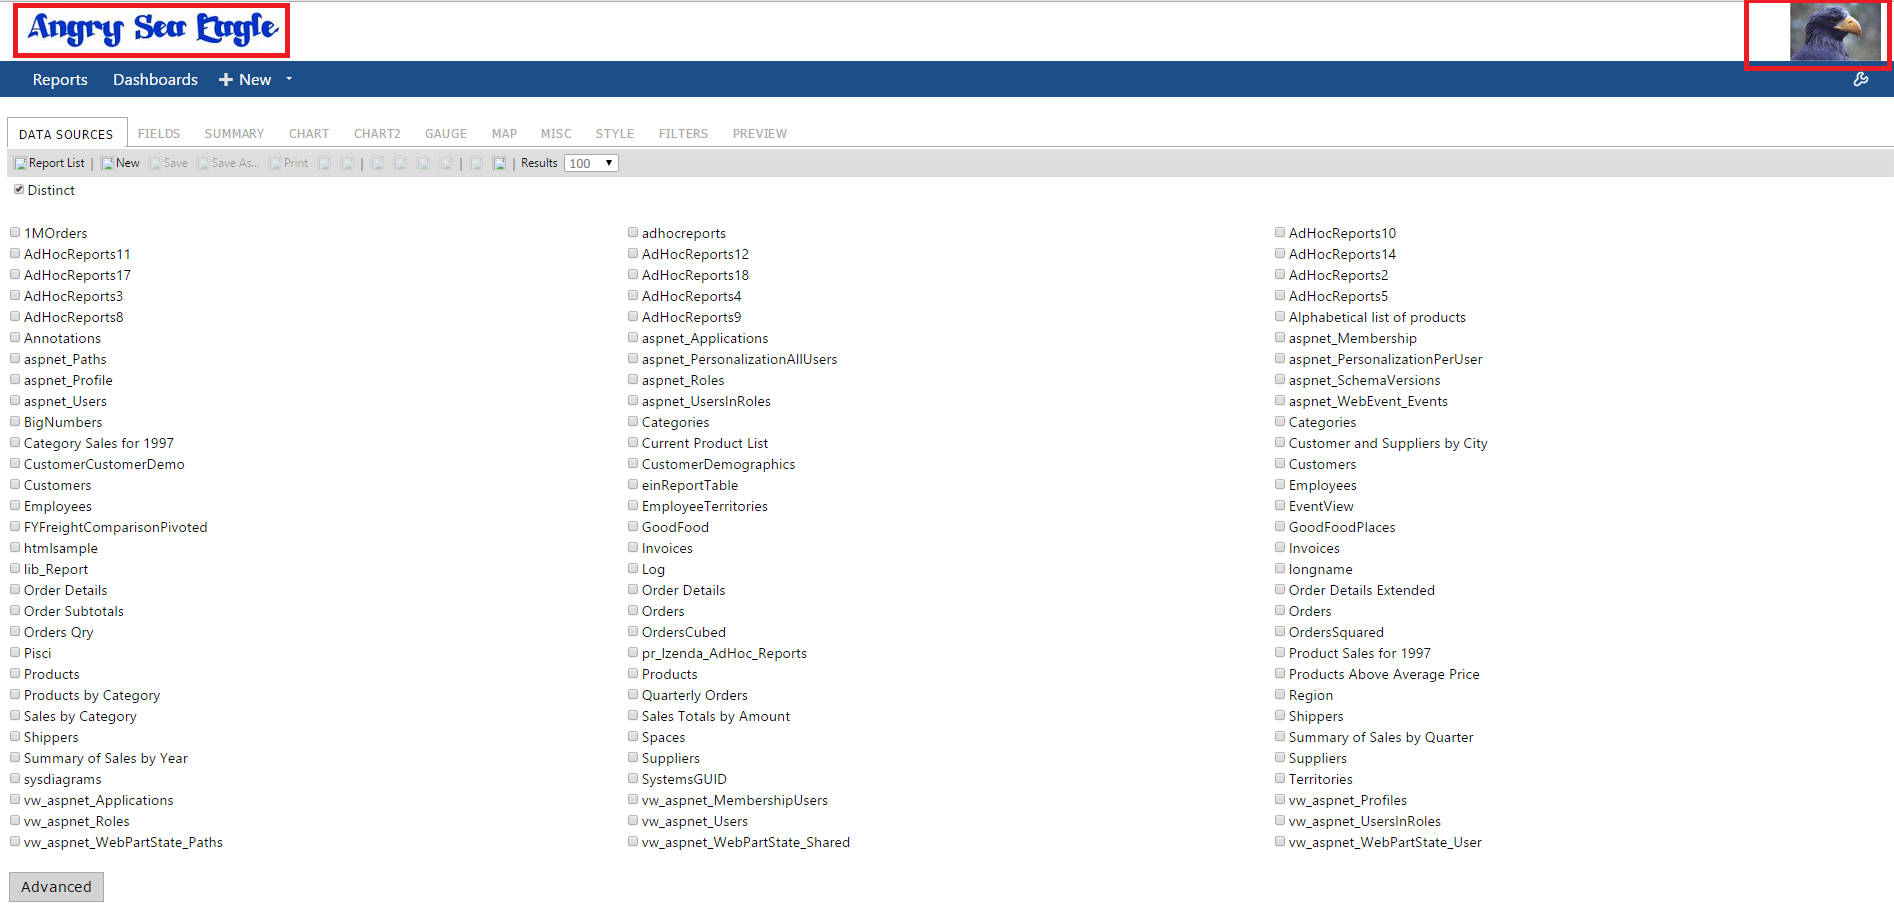The height and width of the screenshot is (918, 1894).
Task: Check the Orders Qry source
Action: (16, 631)
